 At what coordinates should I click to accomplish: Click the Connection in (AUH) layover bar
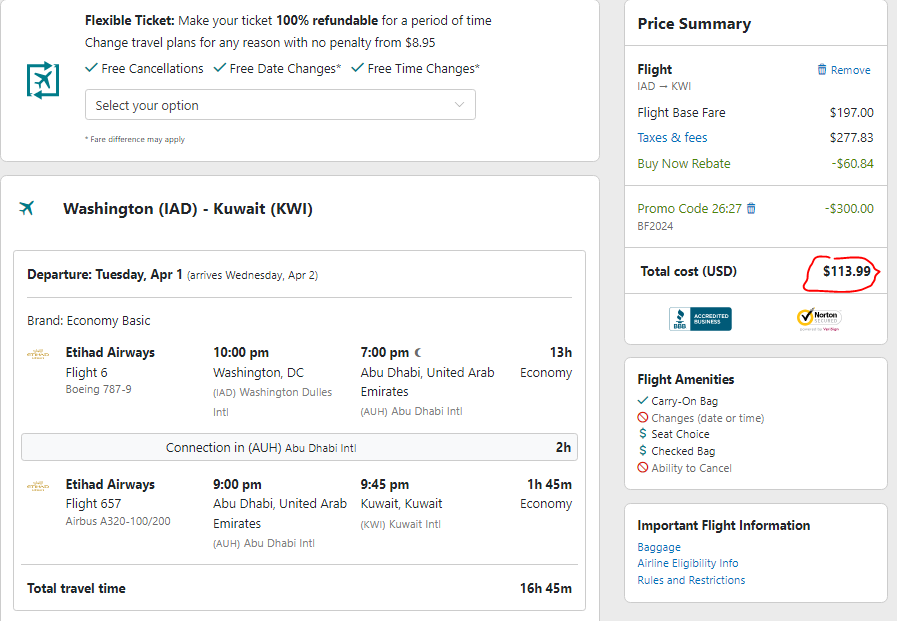pos(299,447)
